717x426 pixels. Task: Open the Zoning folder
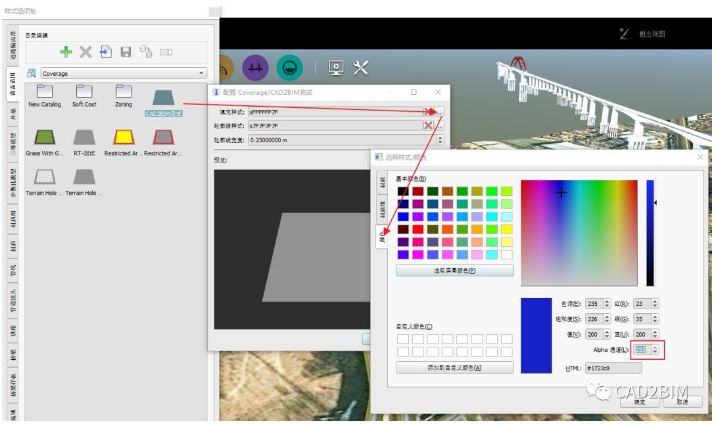[x=124, y=94]
